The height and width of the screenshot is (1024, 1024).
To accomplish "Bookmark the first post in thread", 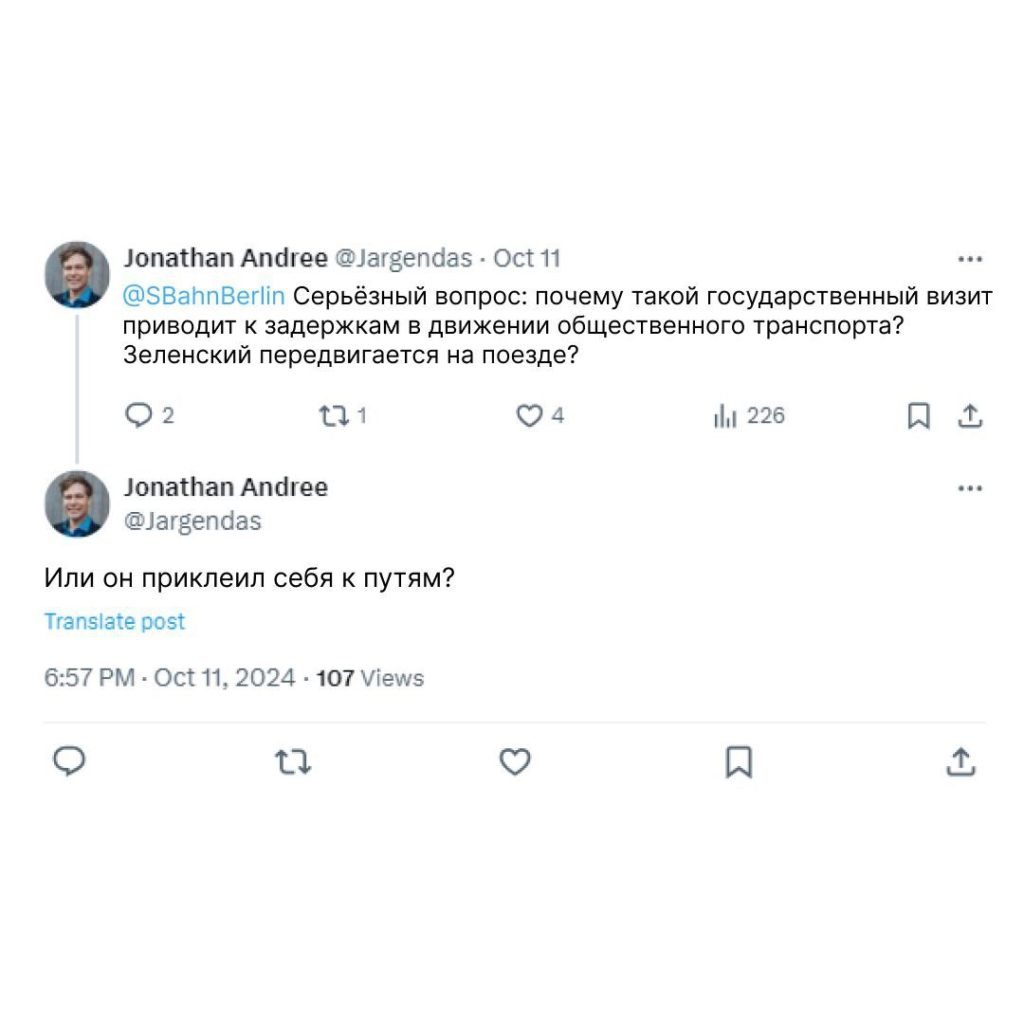I will pyautogui.click(x=918, y=416).
